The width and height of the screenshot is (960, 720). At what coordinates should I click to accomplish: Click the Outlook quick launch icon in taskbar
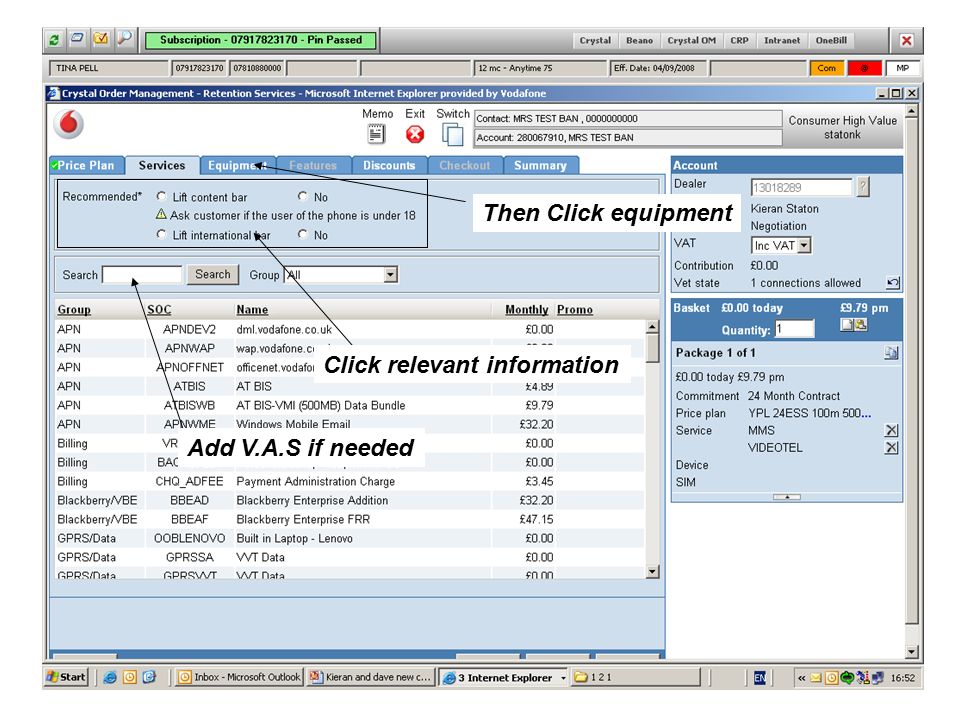[x=129, y=677]
